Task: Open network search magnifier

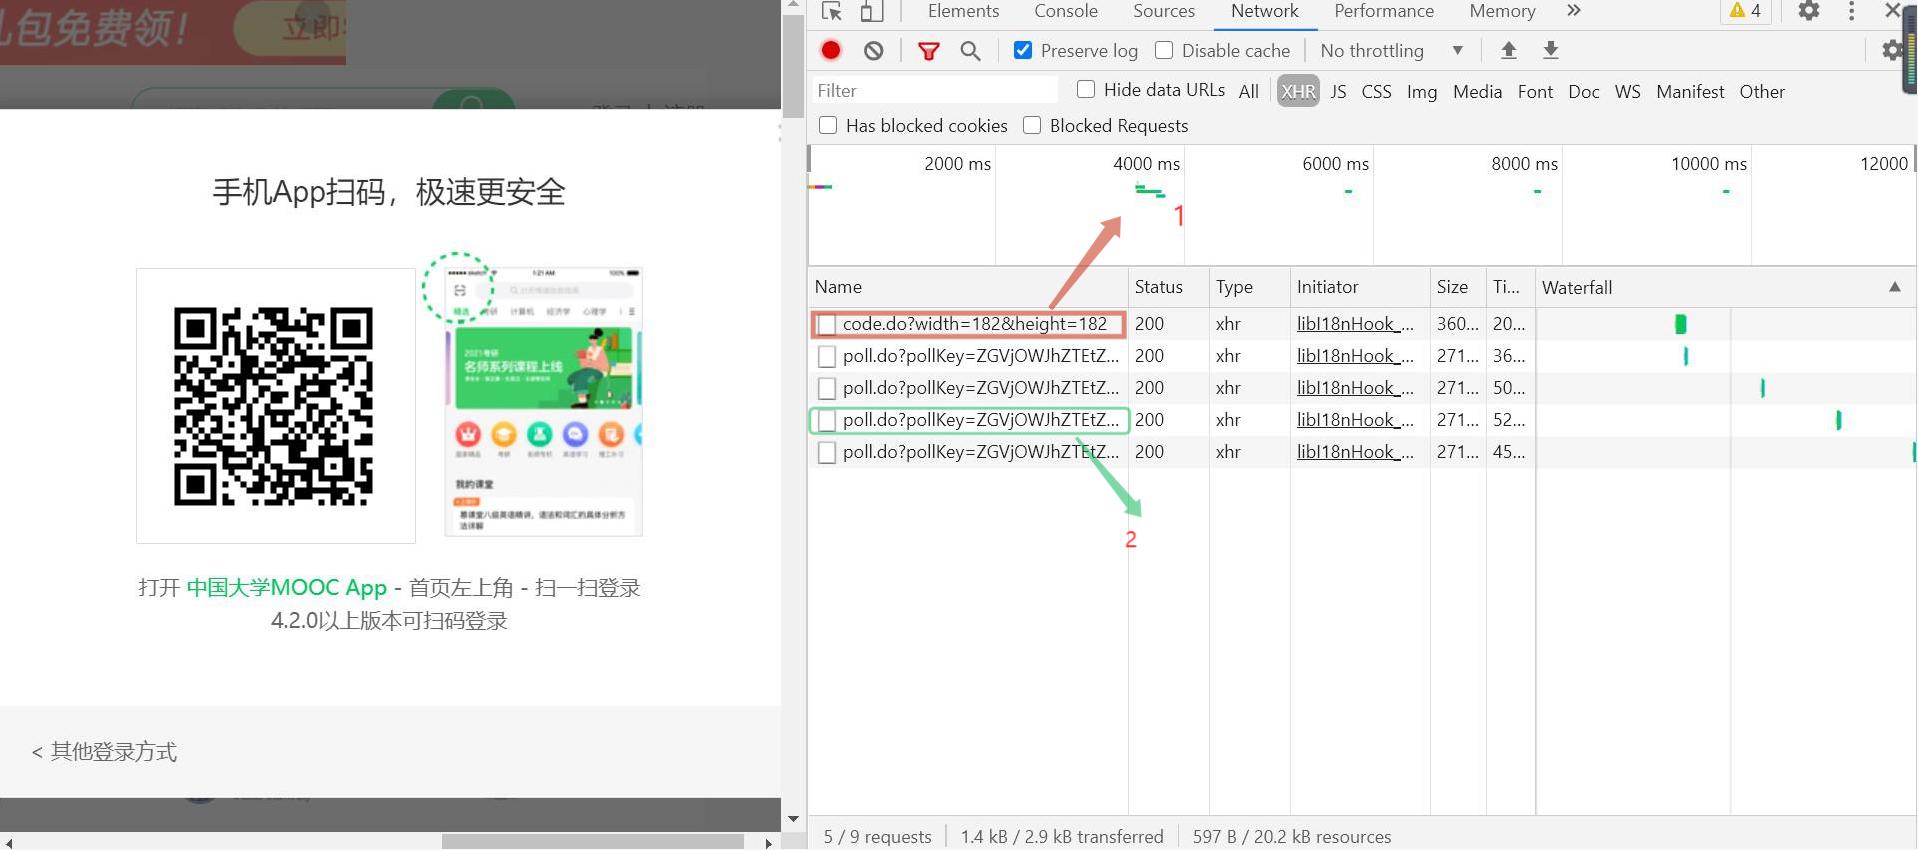Action: point(970,50)
